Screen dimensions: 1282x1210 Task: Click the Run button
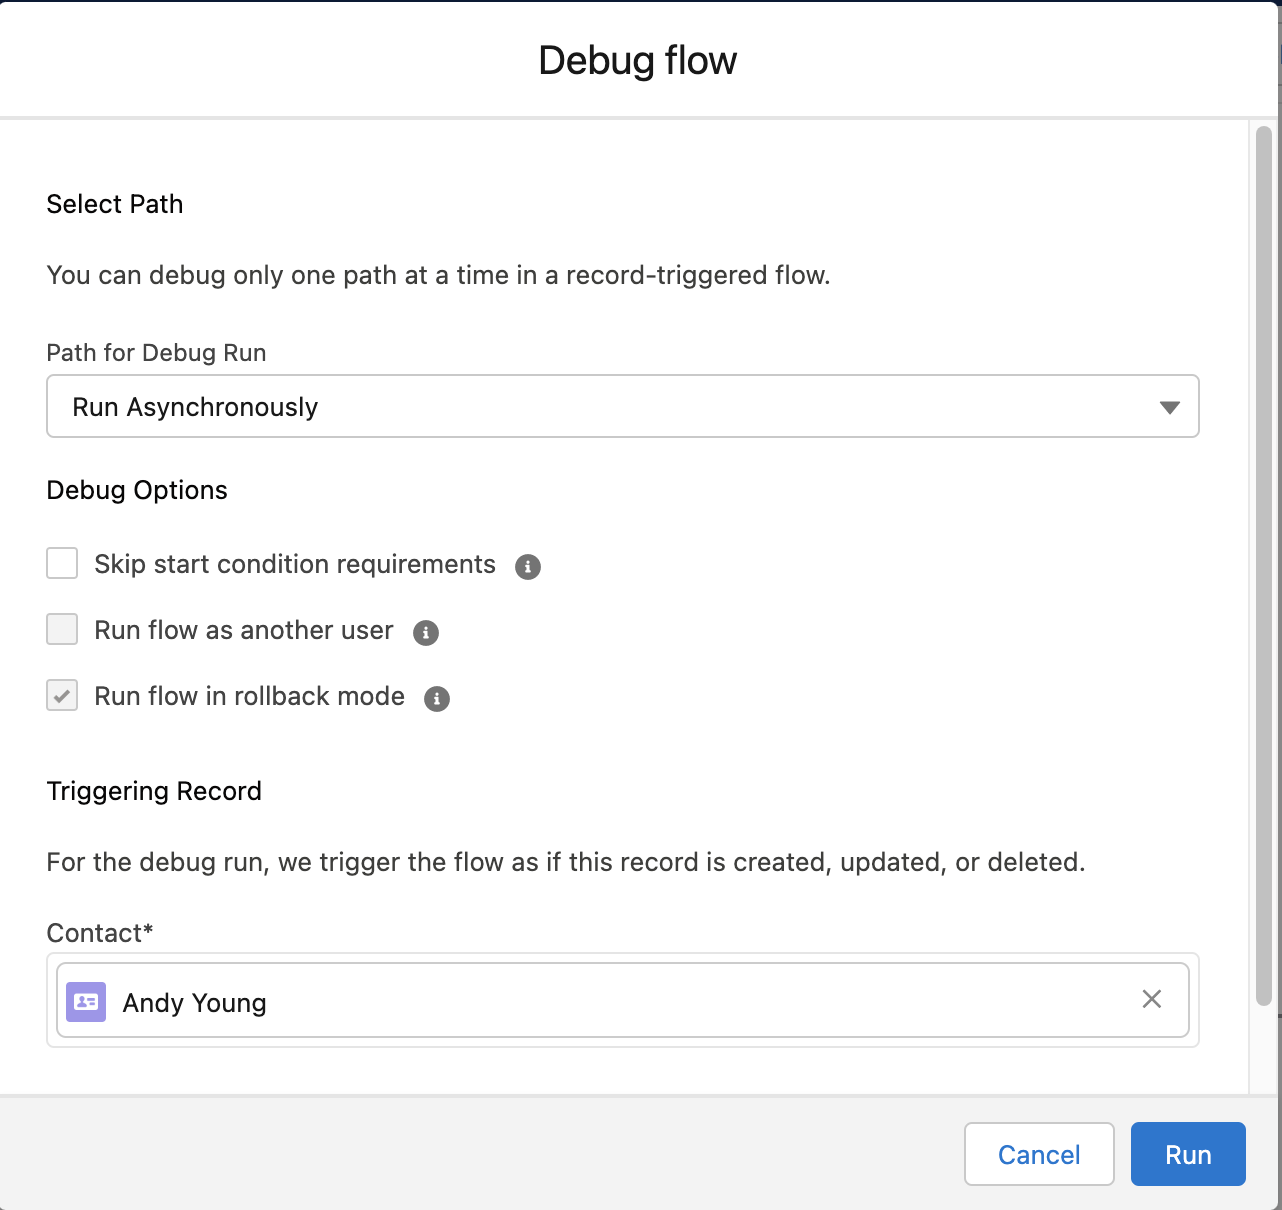[1188, 1154]
